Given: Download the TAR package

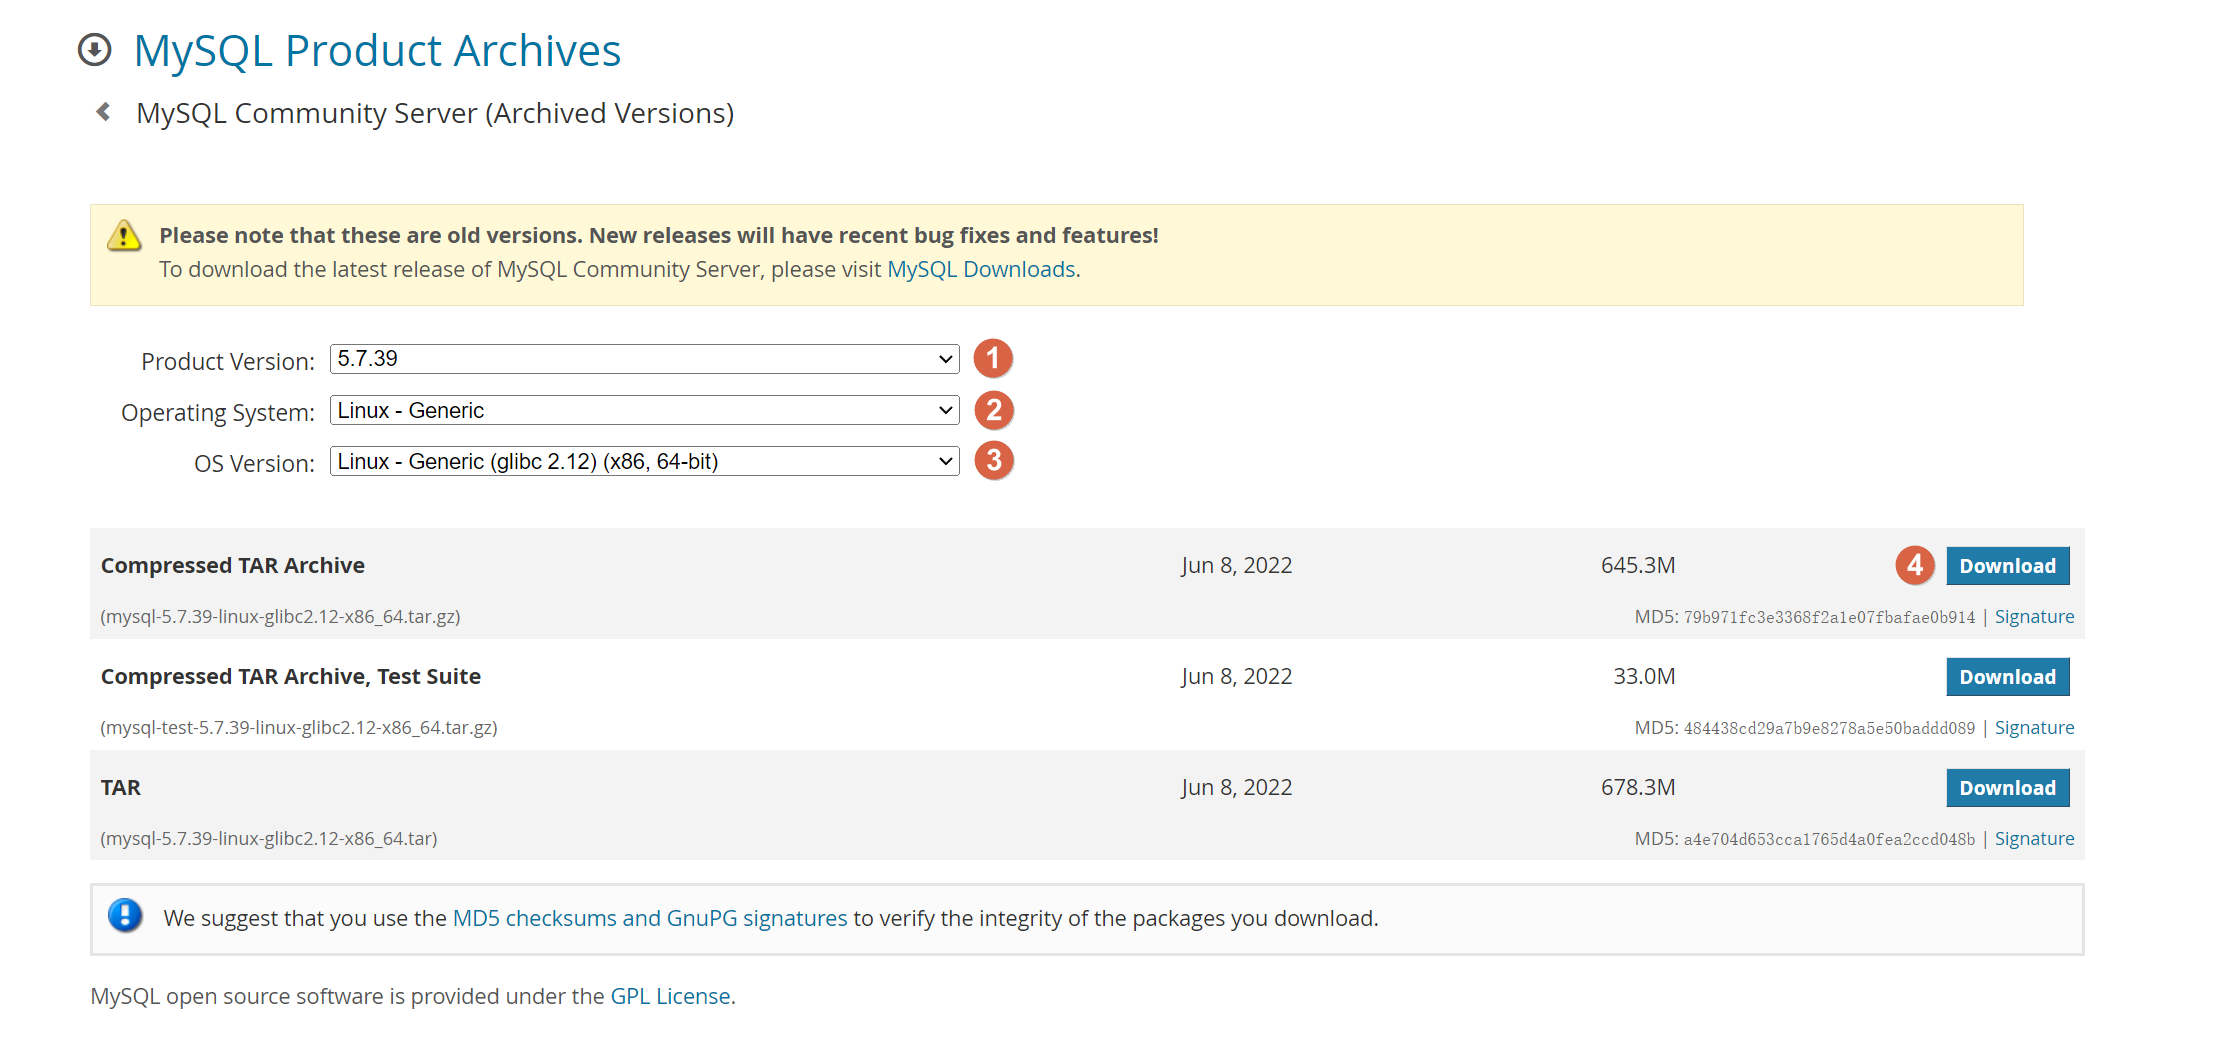Looking at the screenshot, I should click(2007, 788).
